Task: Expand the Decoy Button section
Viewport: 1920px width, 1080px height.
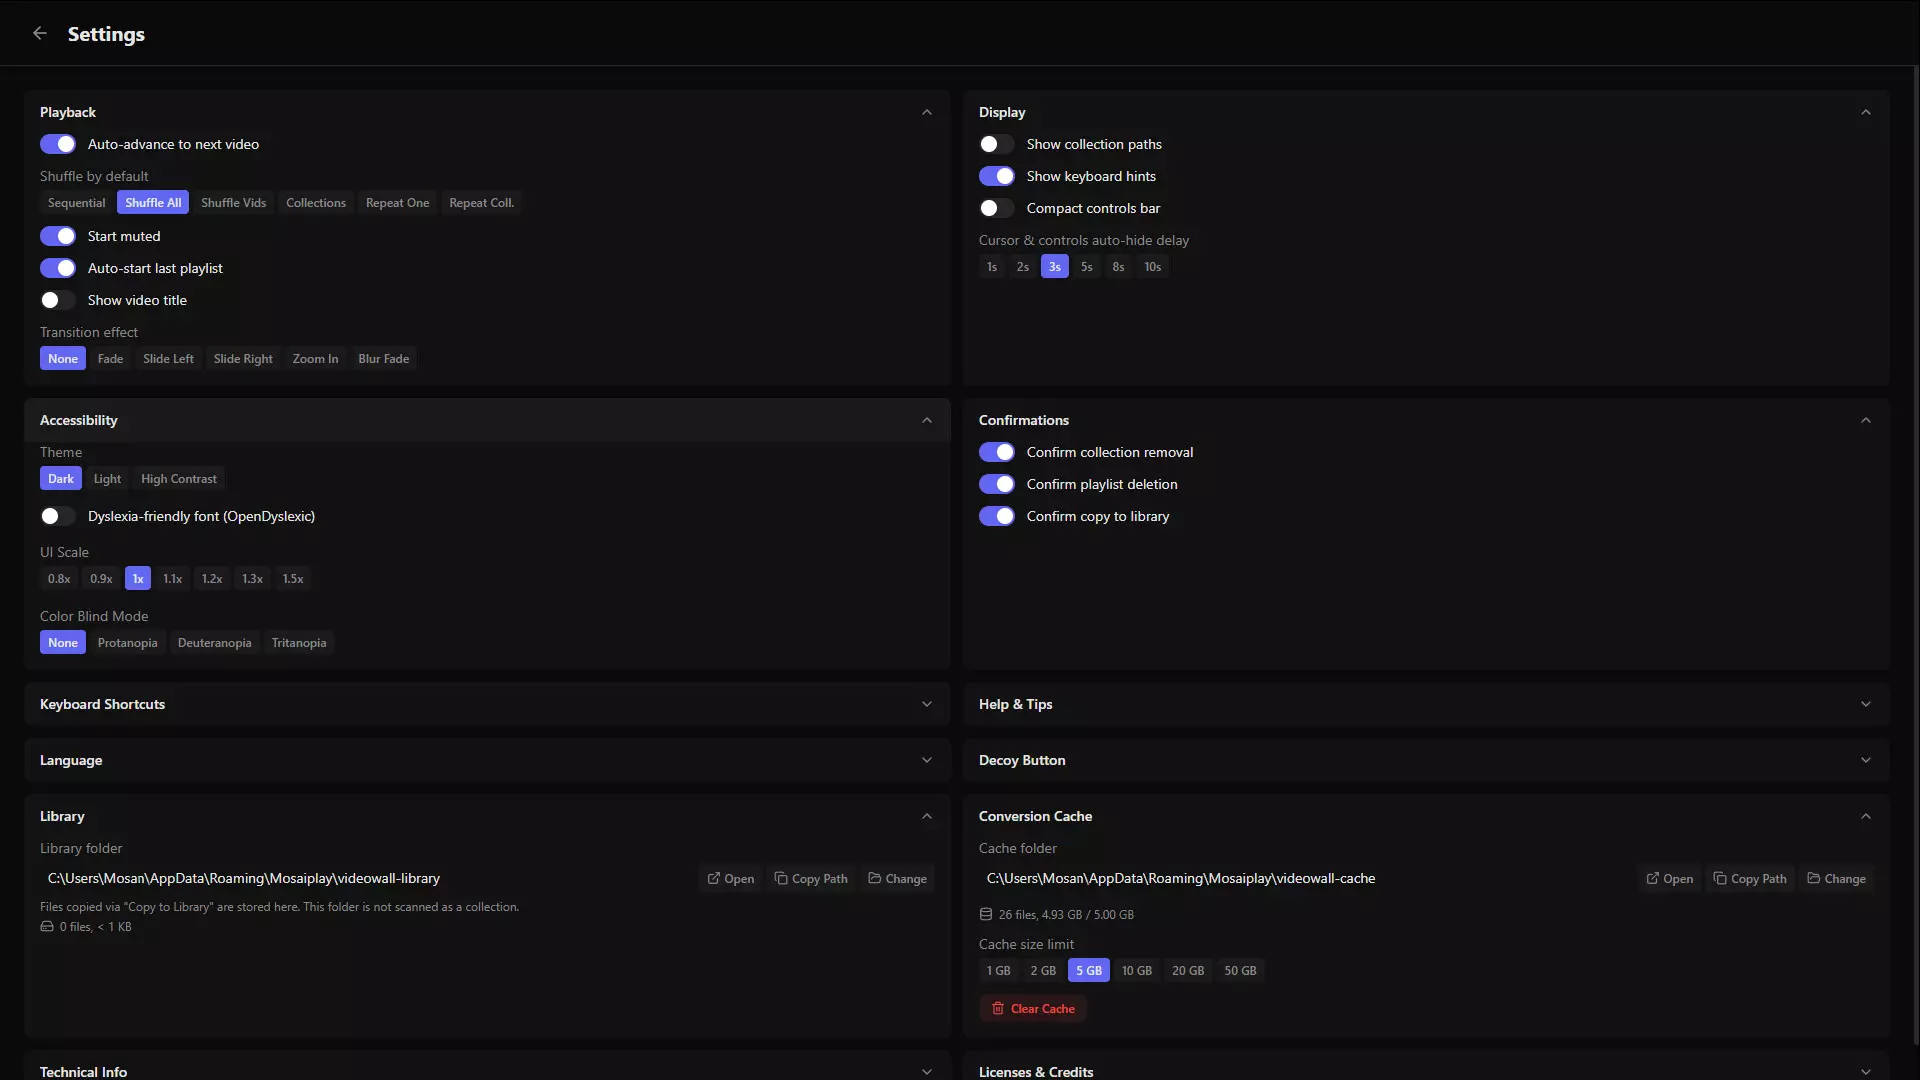Action: click(1426, 760)
